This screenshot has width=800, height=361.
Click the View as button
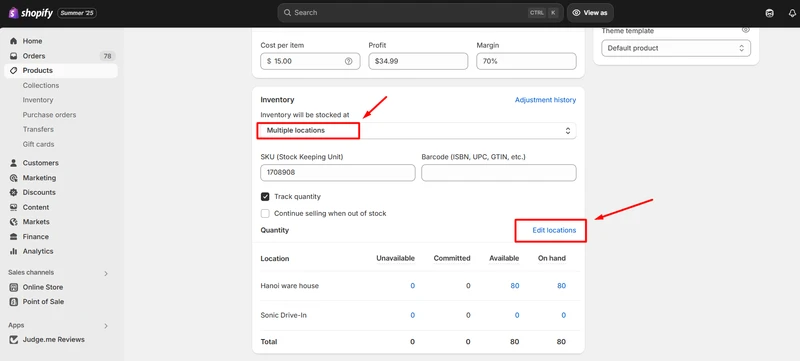tap(590, 13)
